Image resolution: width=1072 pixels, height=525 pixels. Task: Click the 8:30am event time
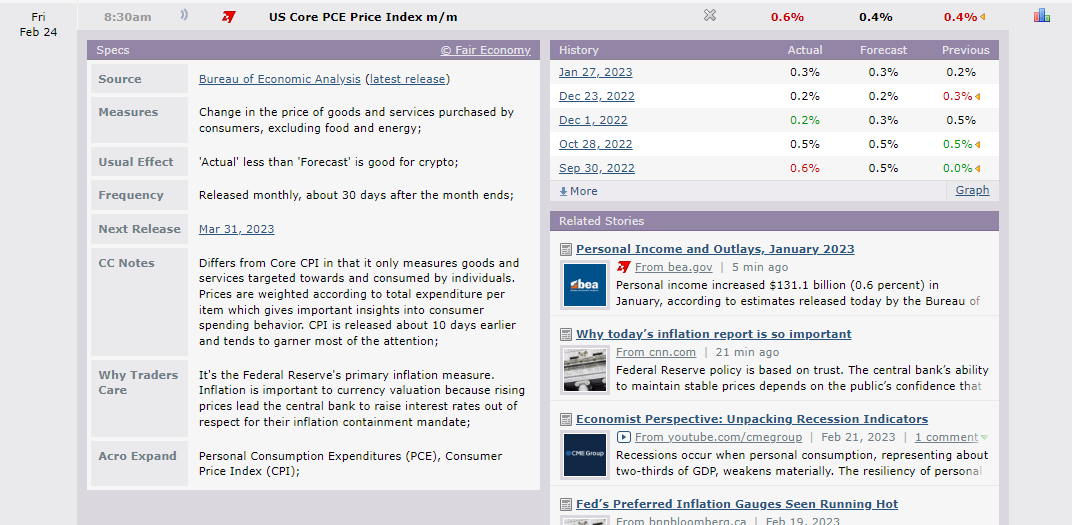[128, 17]
